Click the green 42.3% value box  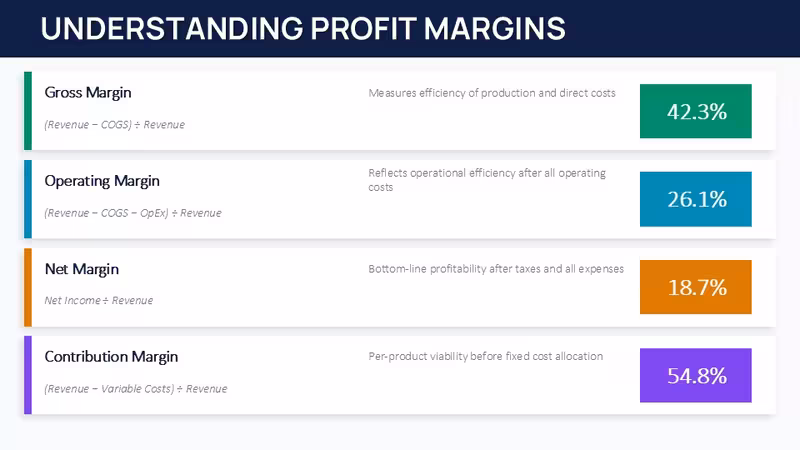[x=695, y=111]
